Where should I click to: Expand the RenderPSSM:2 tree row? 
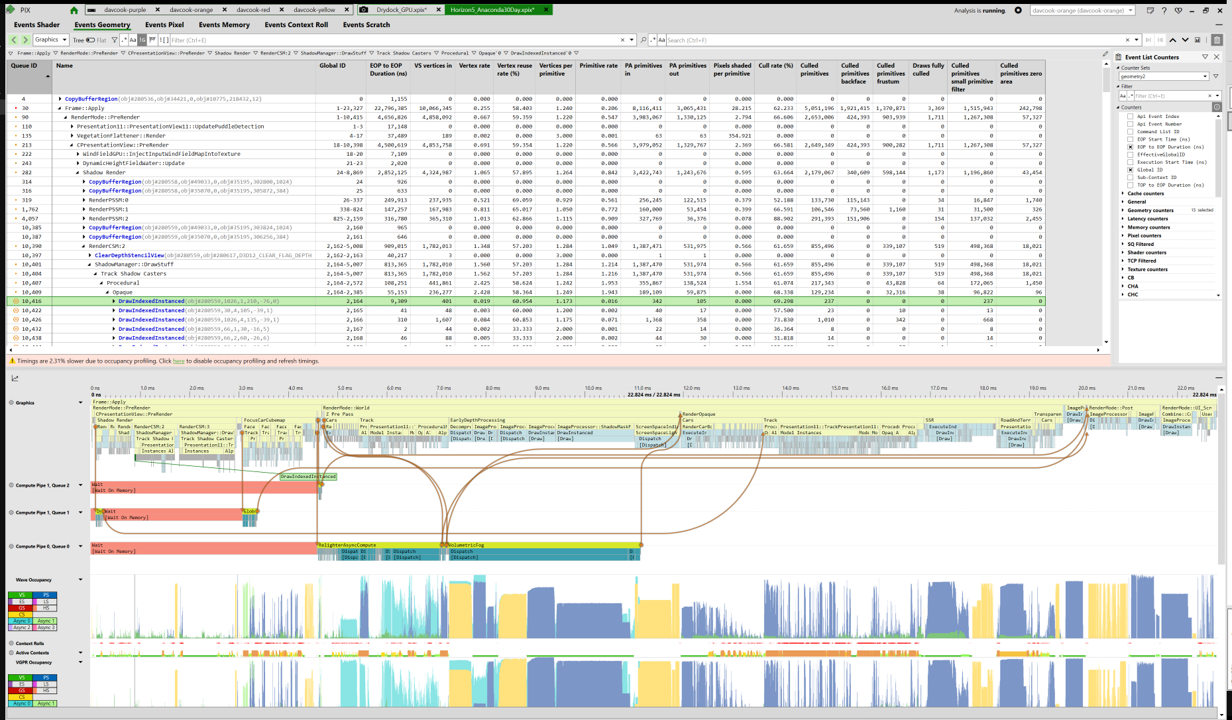84,218
